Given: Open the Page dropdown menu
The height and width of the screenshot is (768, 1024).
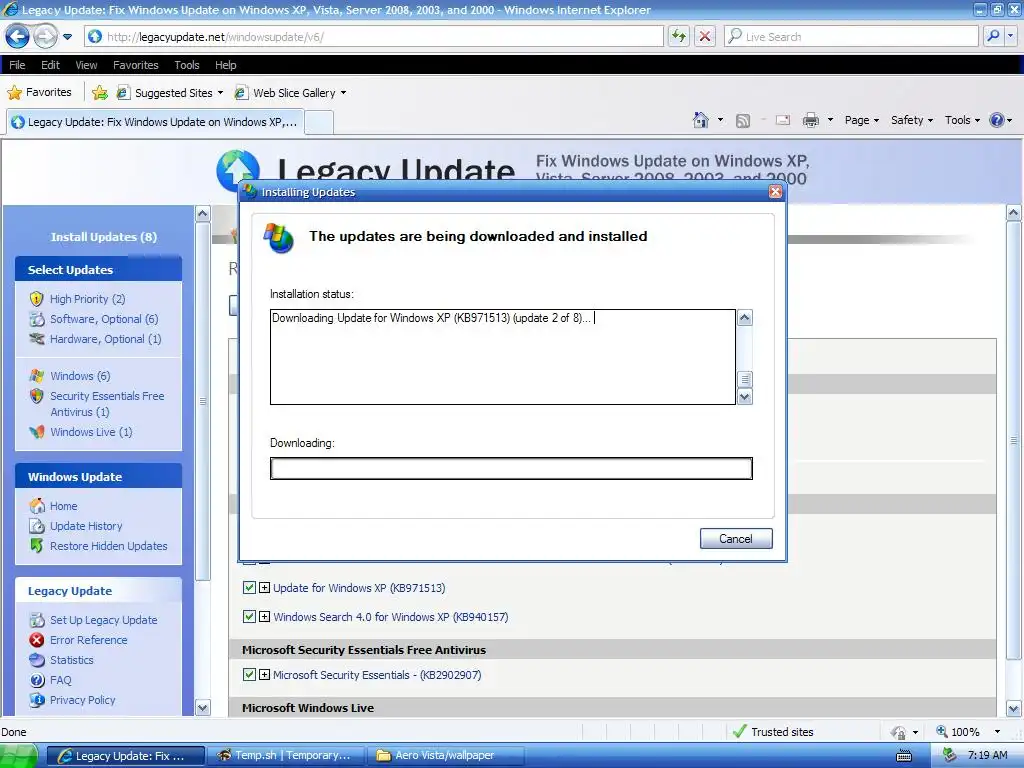Looking at the screenshot, I should coord(861,120).
